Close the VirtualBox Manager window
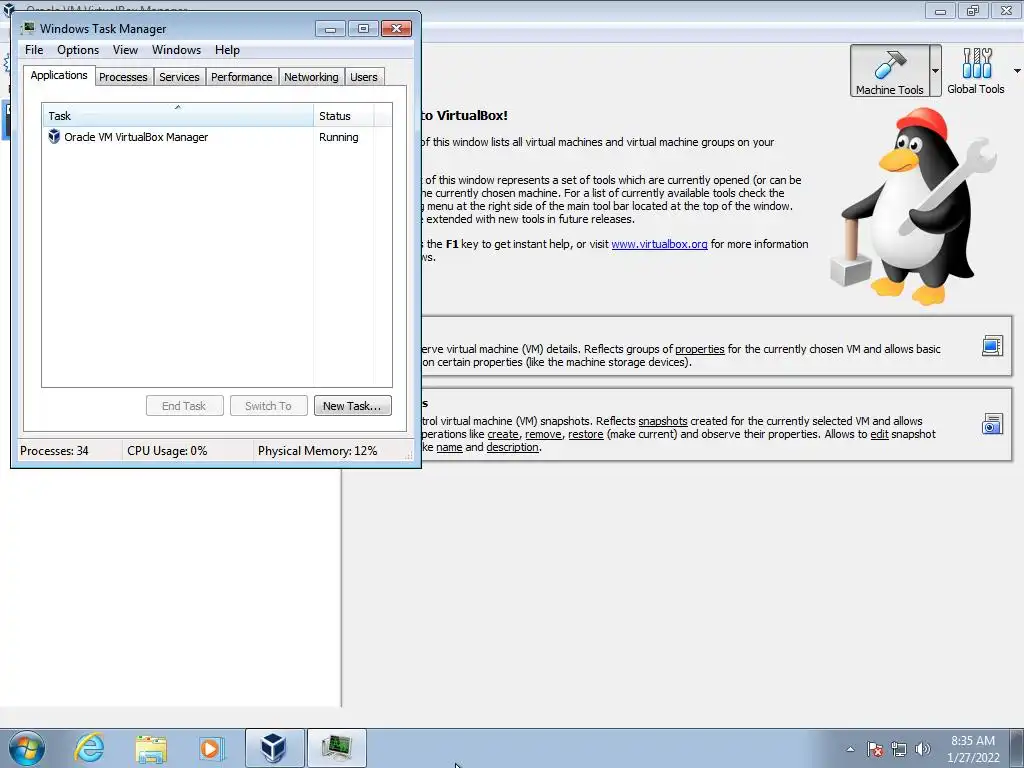The width and height of the screenshot is (1024, 768). [x=1006, y=10]
